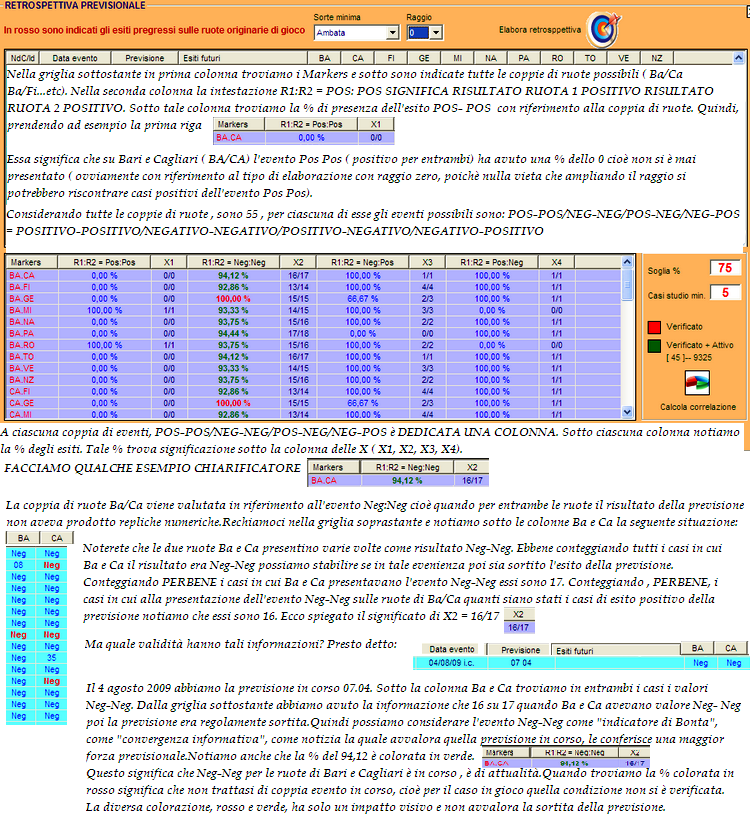Click the X4 column header
This screenshot has width=750, height=840.
557,262
